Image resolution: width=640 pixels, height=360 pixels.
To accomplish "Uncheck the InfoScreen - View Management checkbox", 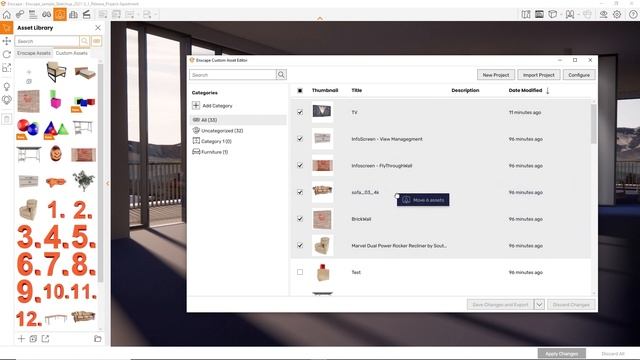I will (x=300, y=139).
